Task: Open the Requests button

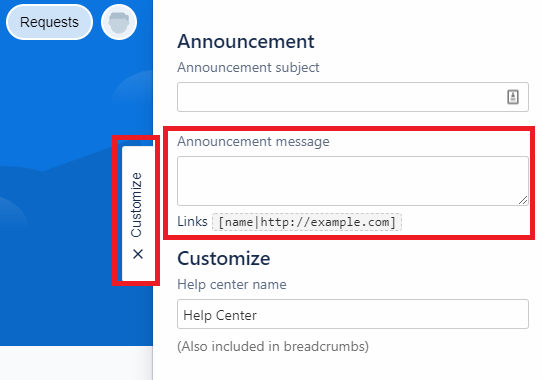Action: (x=49, y=22)
